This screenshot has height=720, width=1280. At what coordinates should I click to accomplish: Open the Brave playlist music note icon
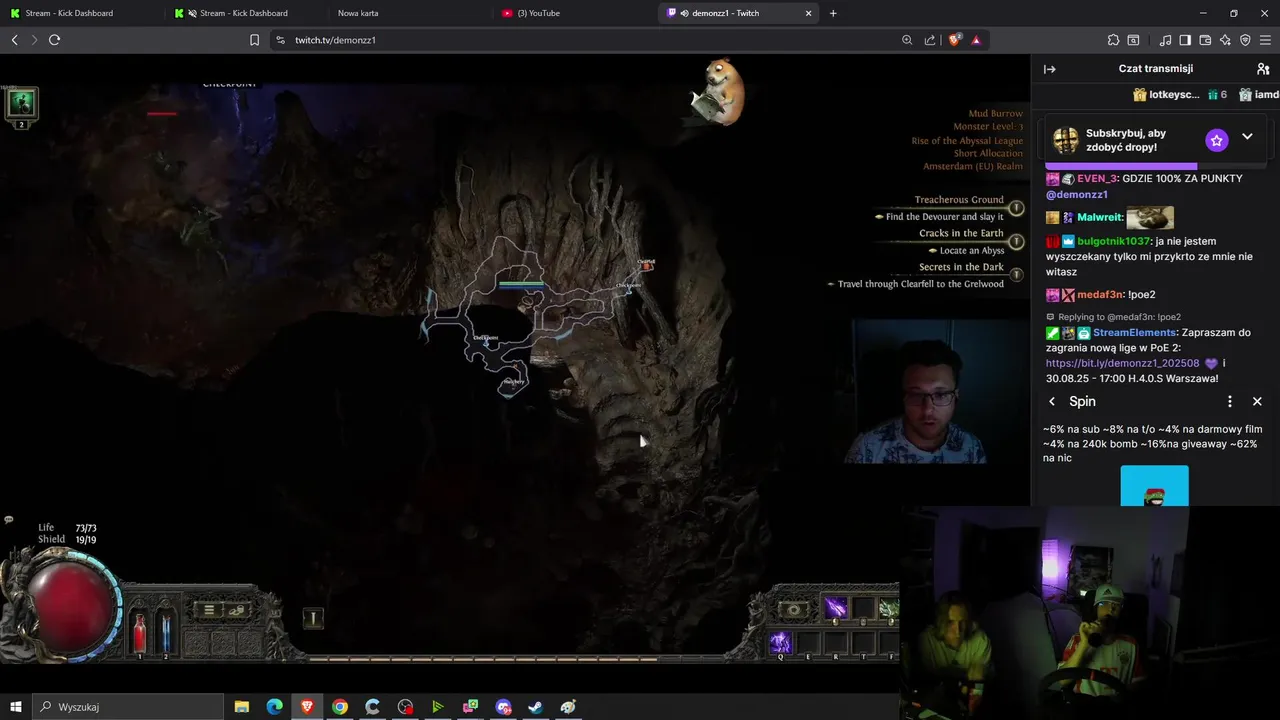[x=1165, y=40]
